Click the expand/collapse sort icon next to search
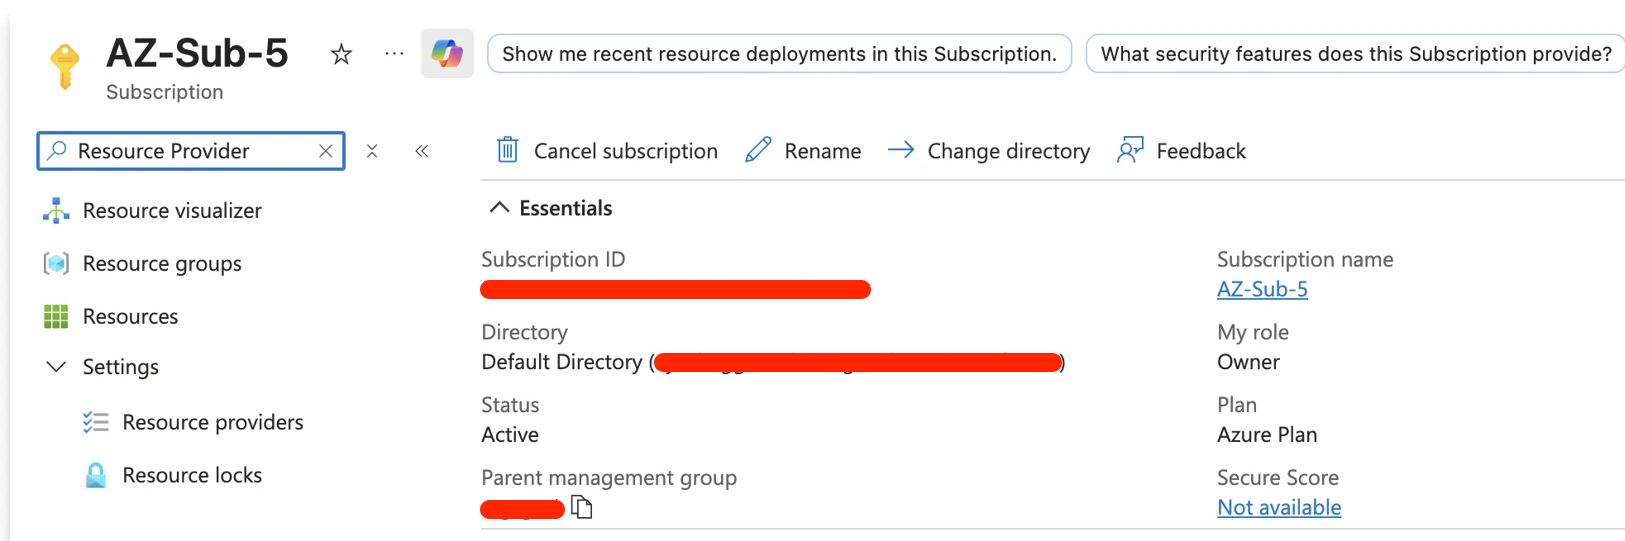Image resolution: width=1625 pixels, height=541 pixels. 372,151
